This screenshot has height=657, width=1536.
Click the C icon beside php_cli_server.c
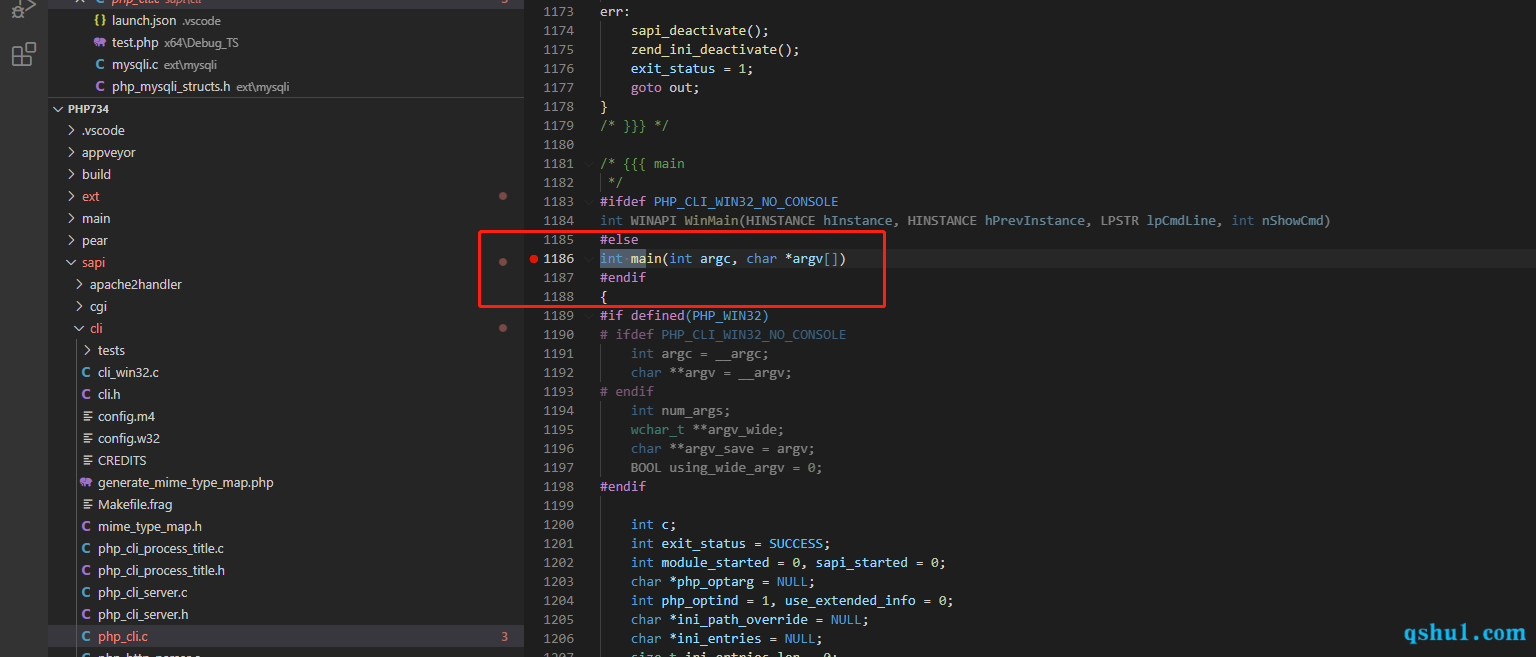click(x=86, y=592)
